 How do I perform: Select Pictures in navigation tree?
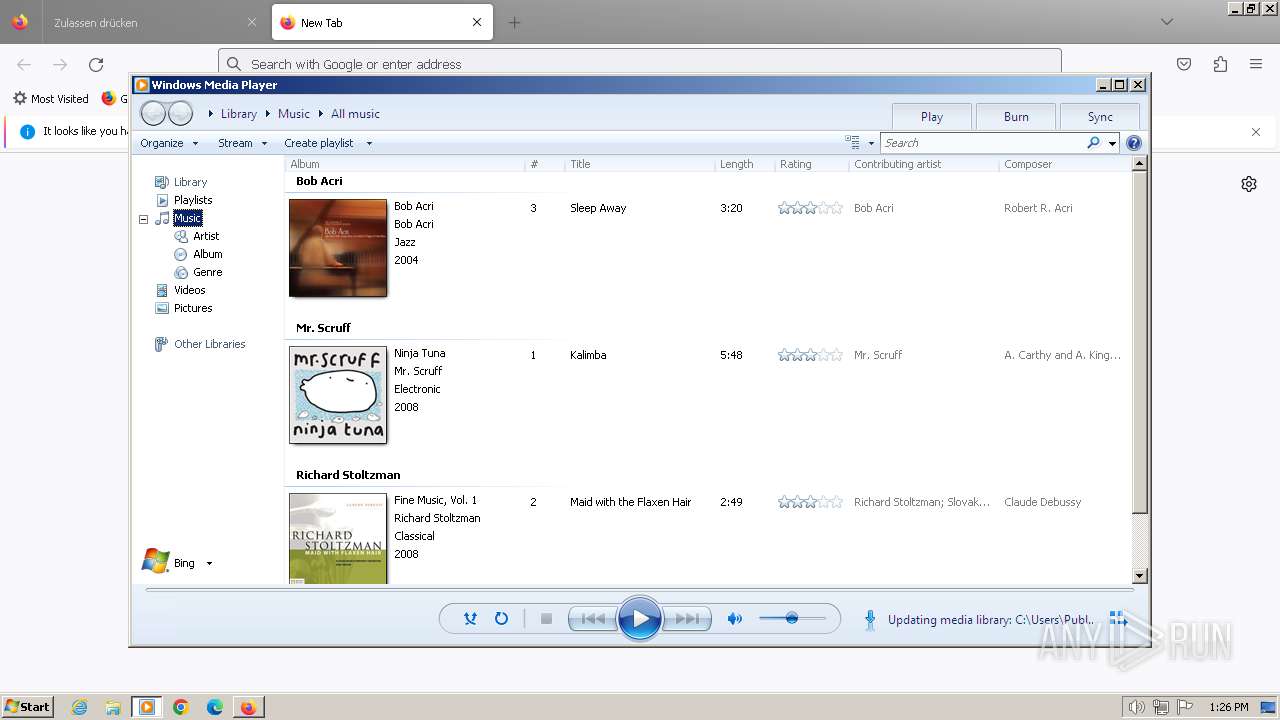click(x=193, y=308)
